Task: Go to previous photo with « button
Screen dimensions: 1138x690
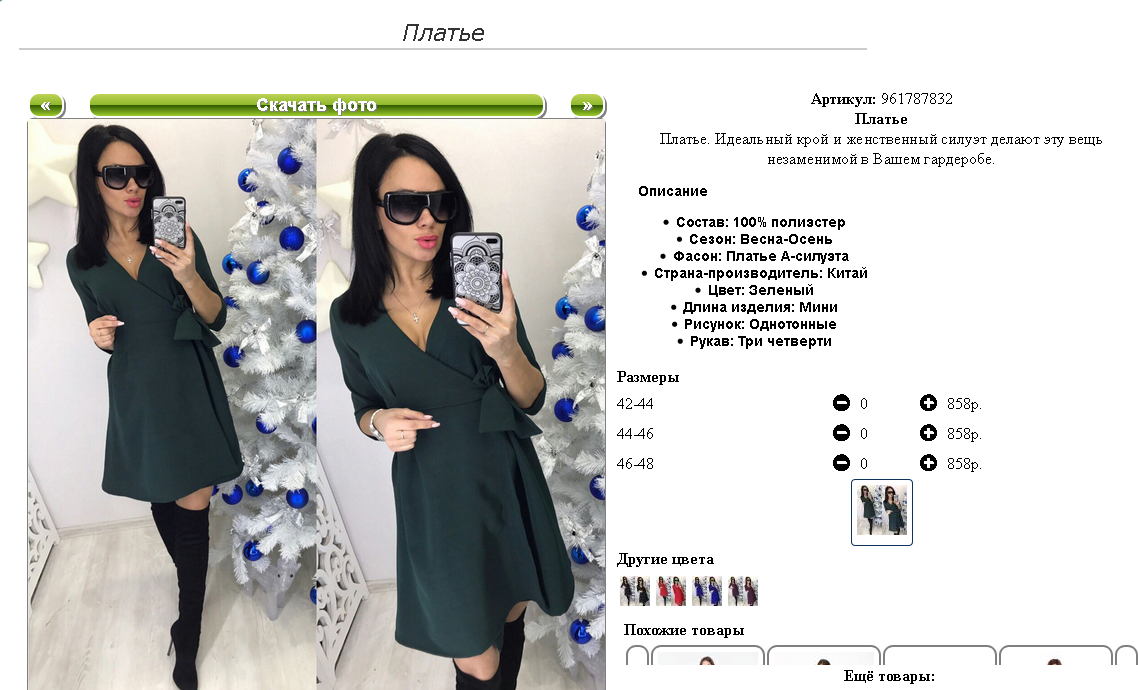Action: [46, 106]
